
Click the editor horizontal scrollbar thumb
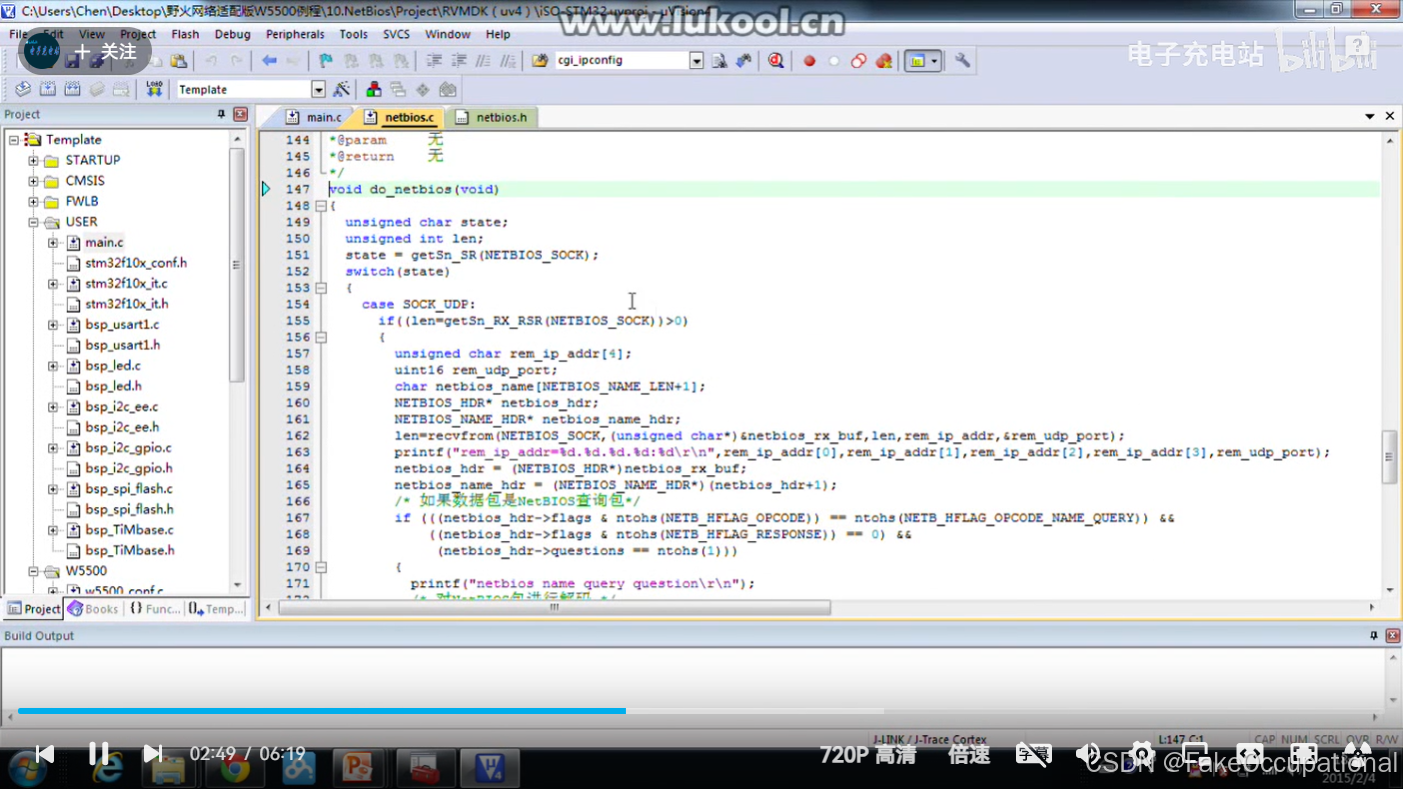click(554, 607)
